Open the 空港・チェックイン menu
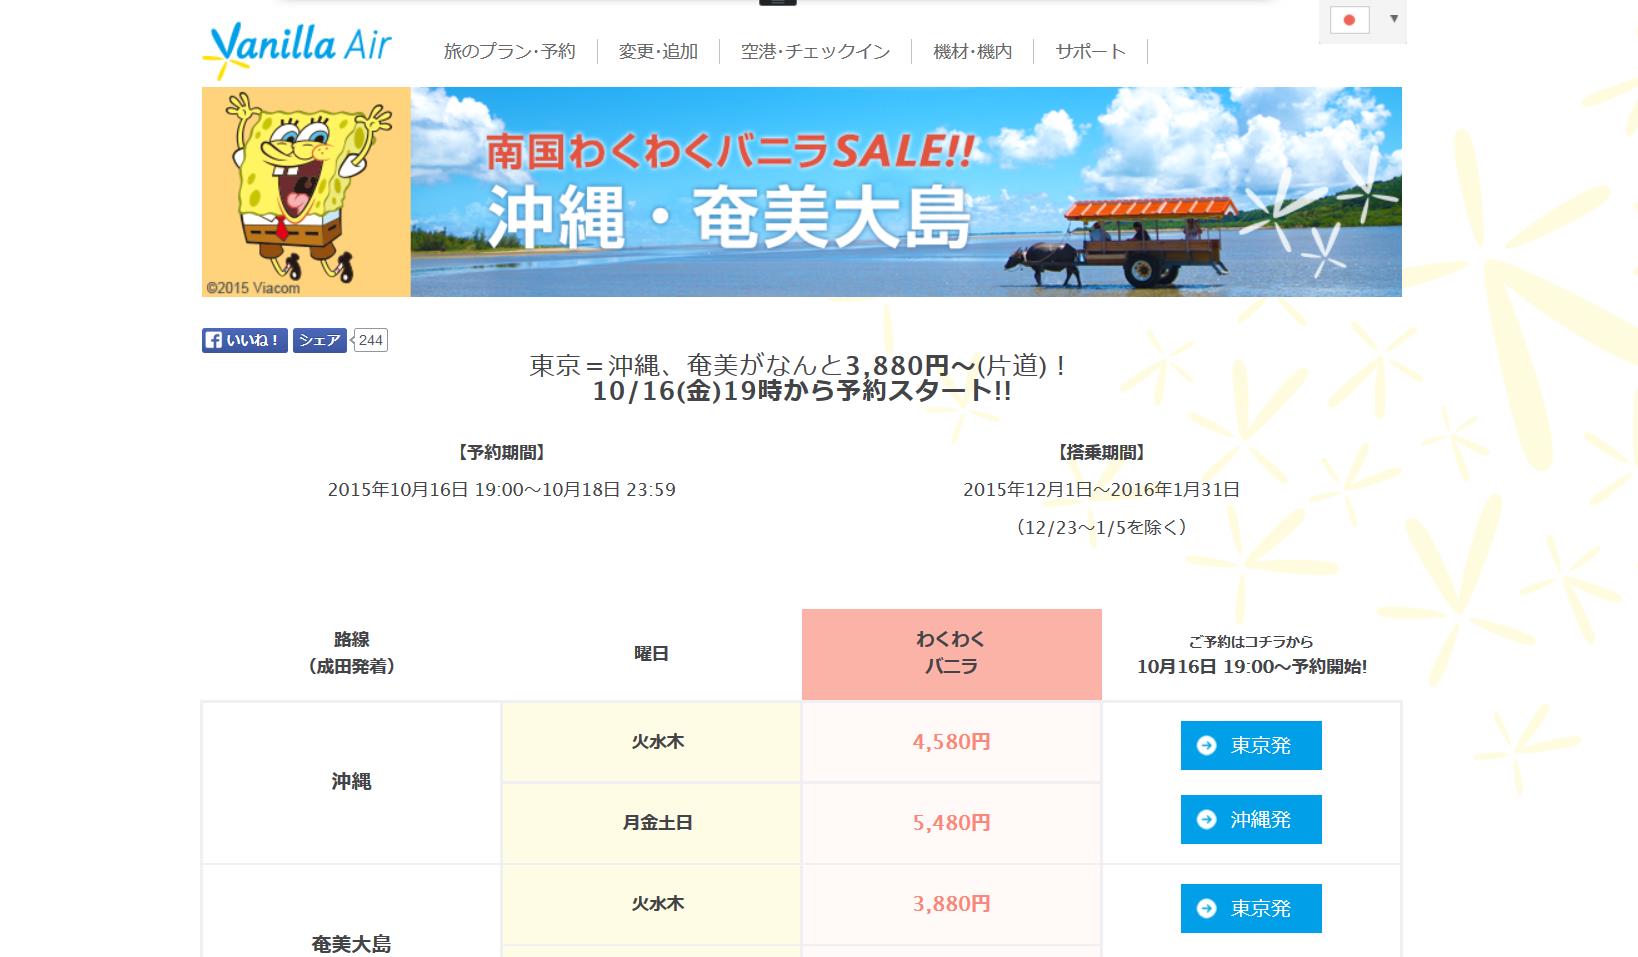Screen dimensions: 1638x957 (x=815, y=51)
